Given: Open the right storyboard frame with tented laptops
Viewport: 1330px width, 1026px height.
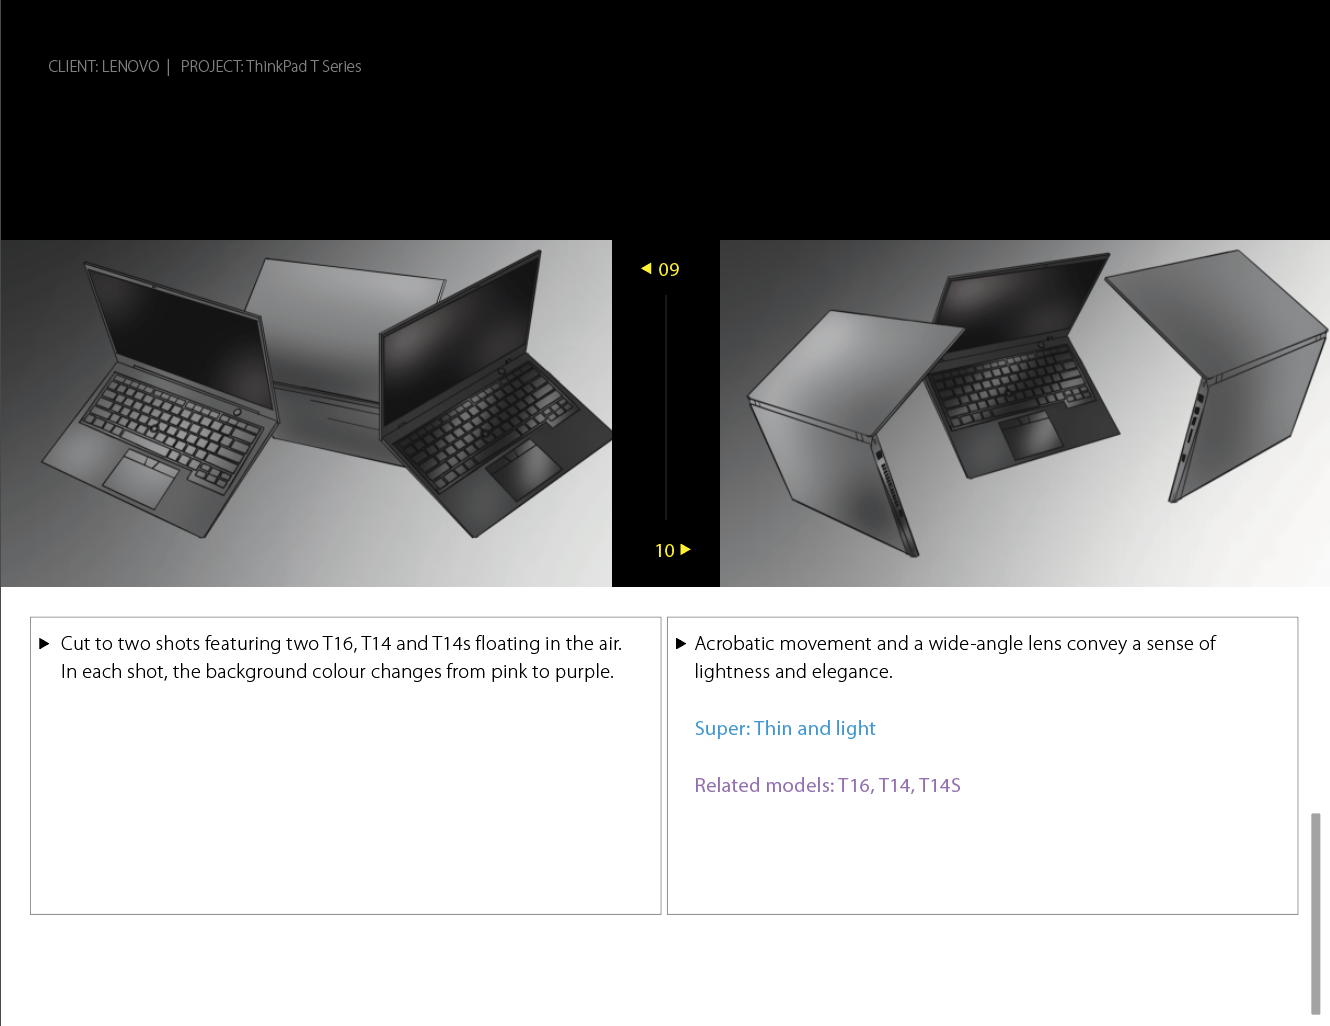Looking at the screenshot, I should [x=1025, y=413].
